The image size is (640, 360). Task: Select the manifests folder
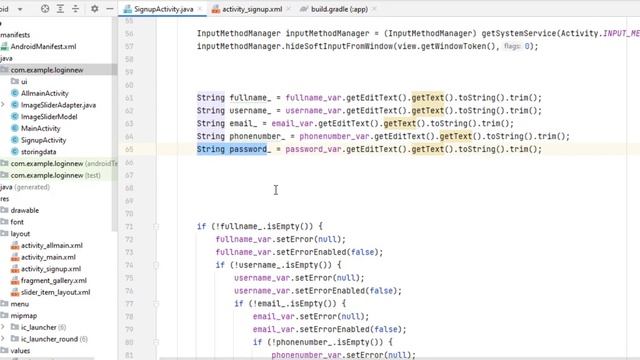(15, 35)
